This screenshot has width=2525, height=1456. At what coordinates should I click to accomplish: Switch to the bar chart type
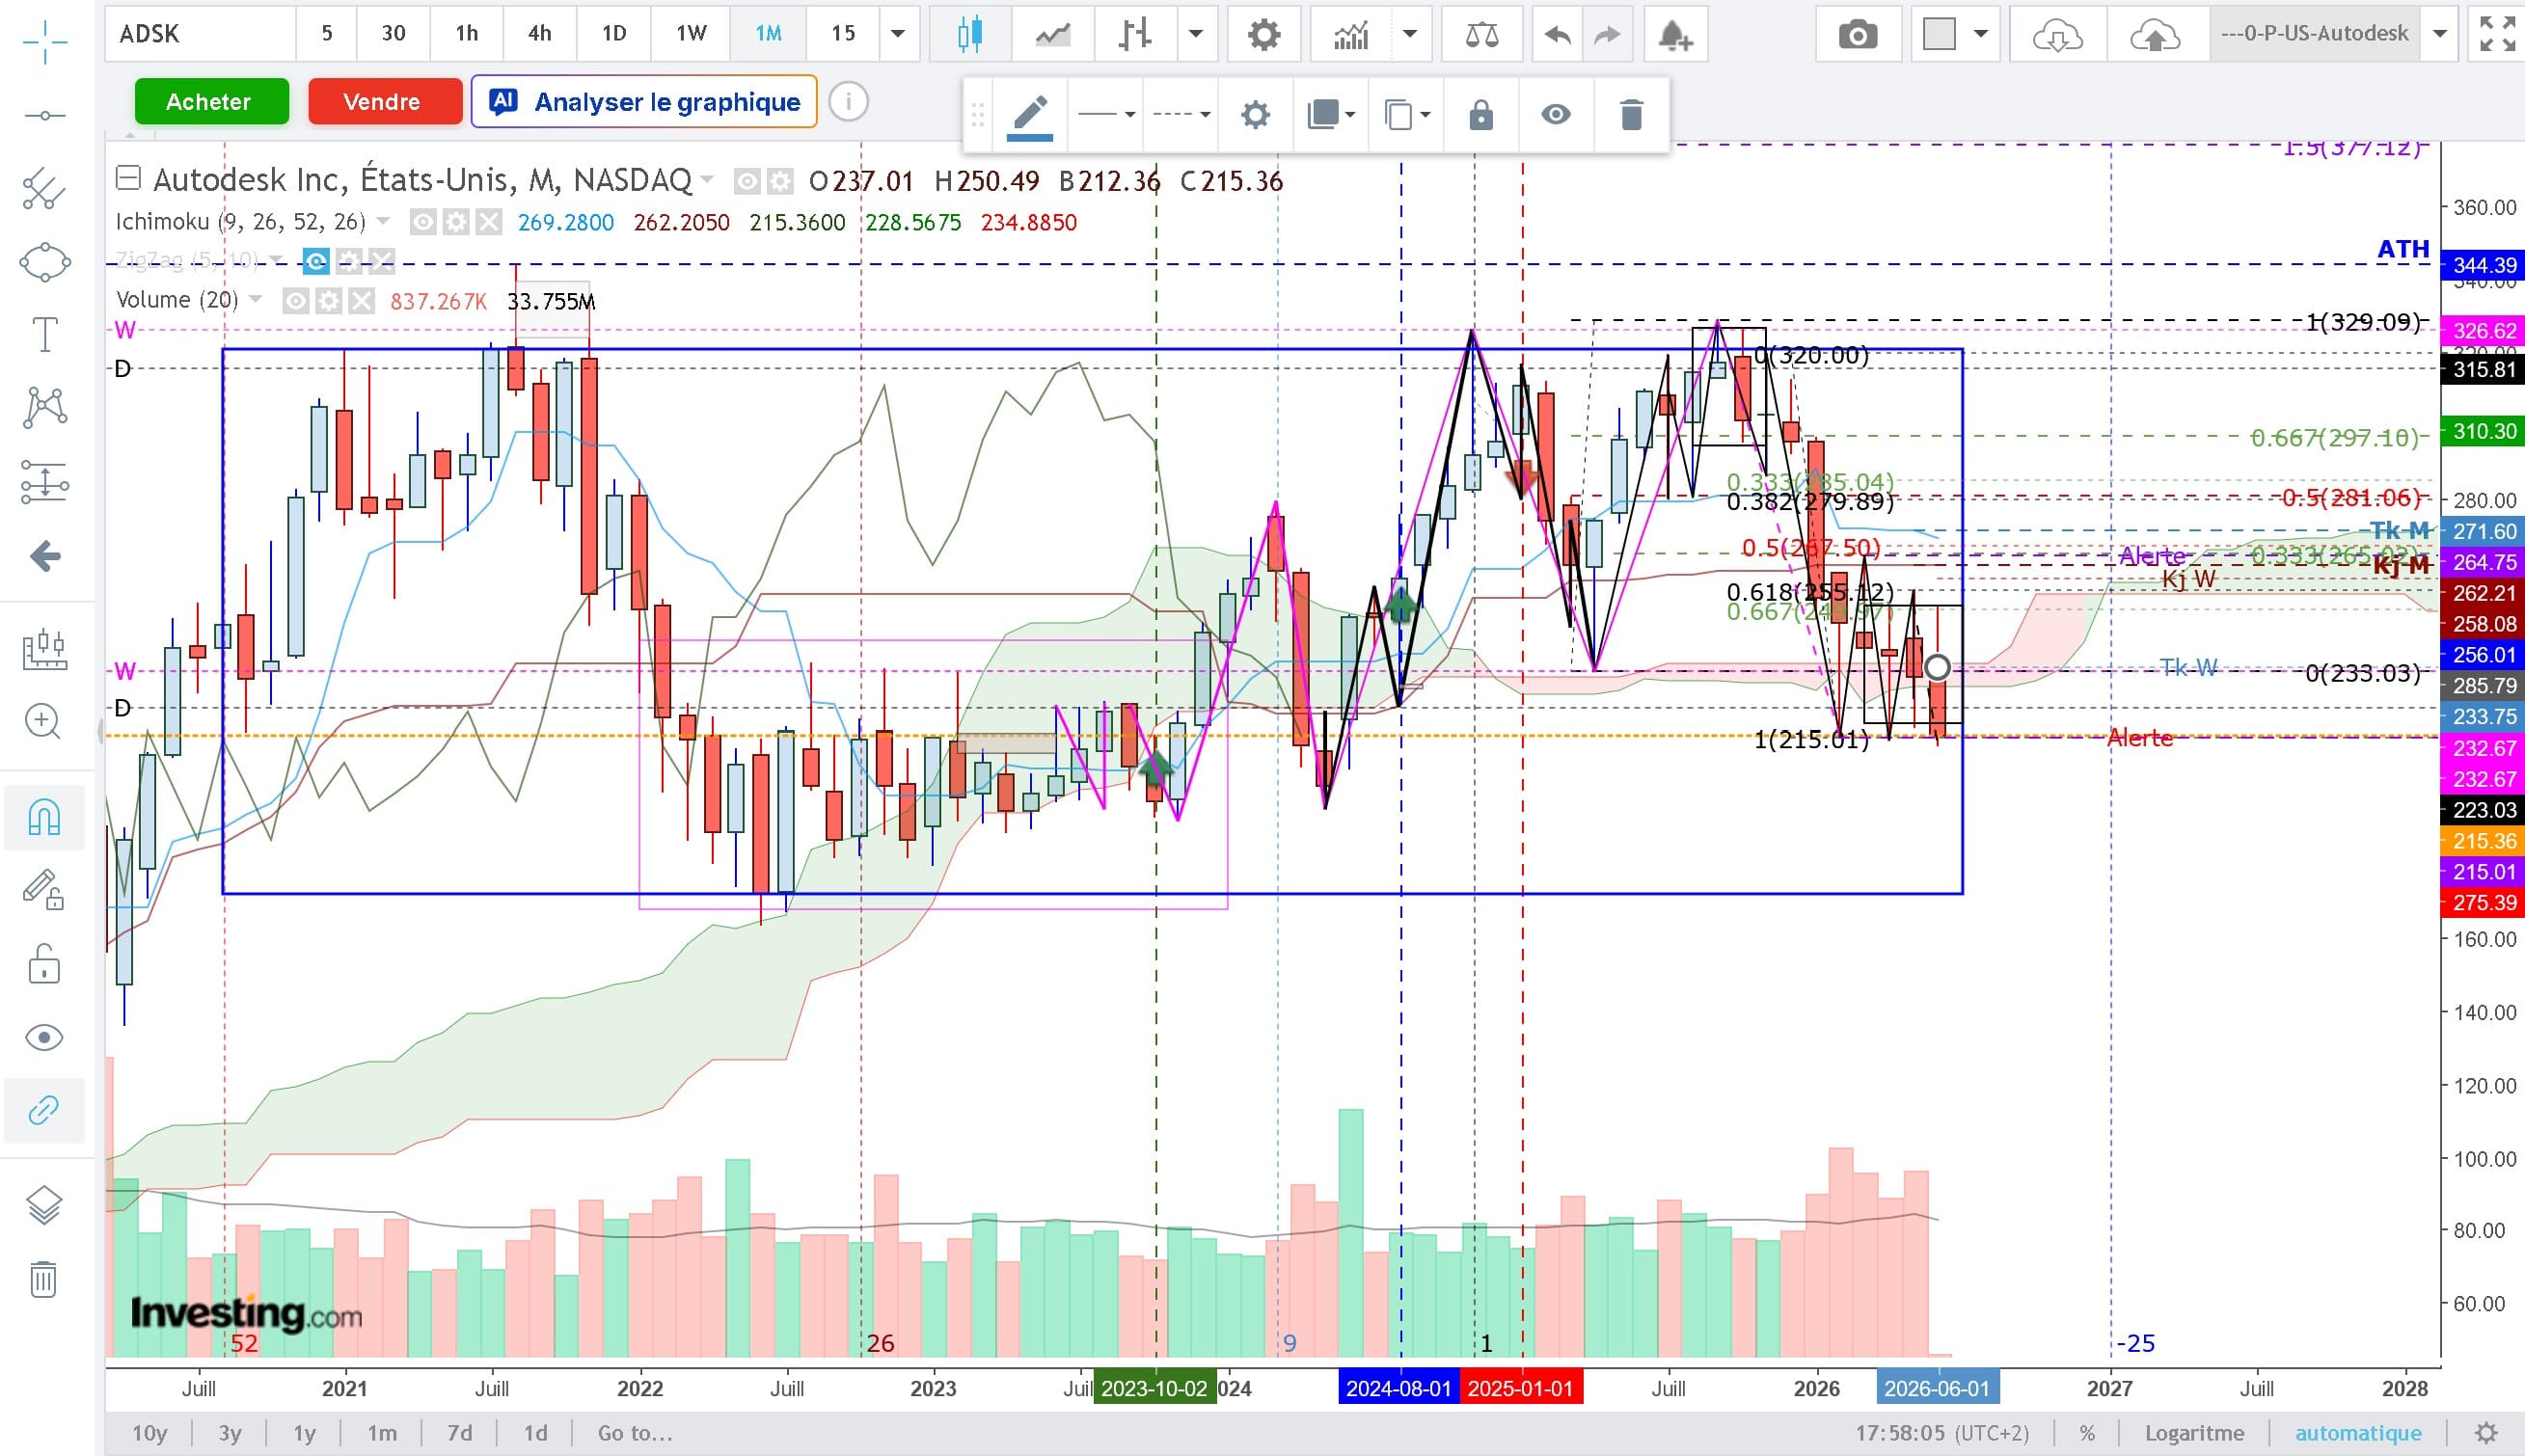point(1135,35)
